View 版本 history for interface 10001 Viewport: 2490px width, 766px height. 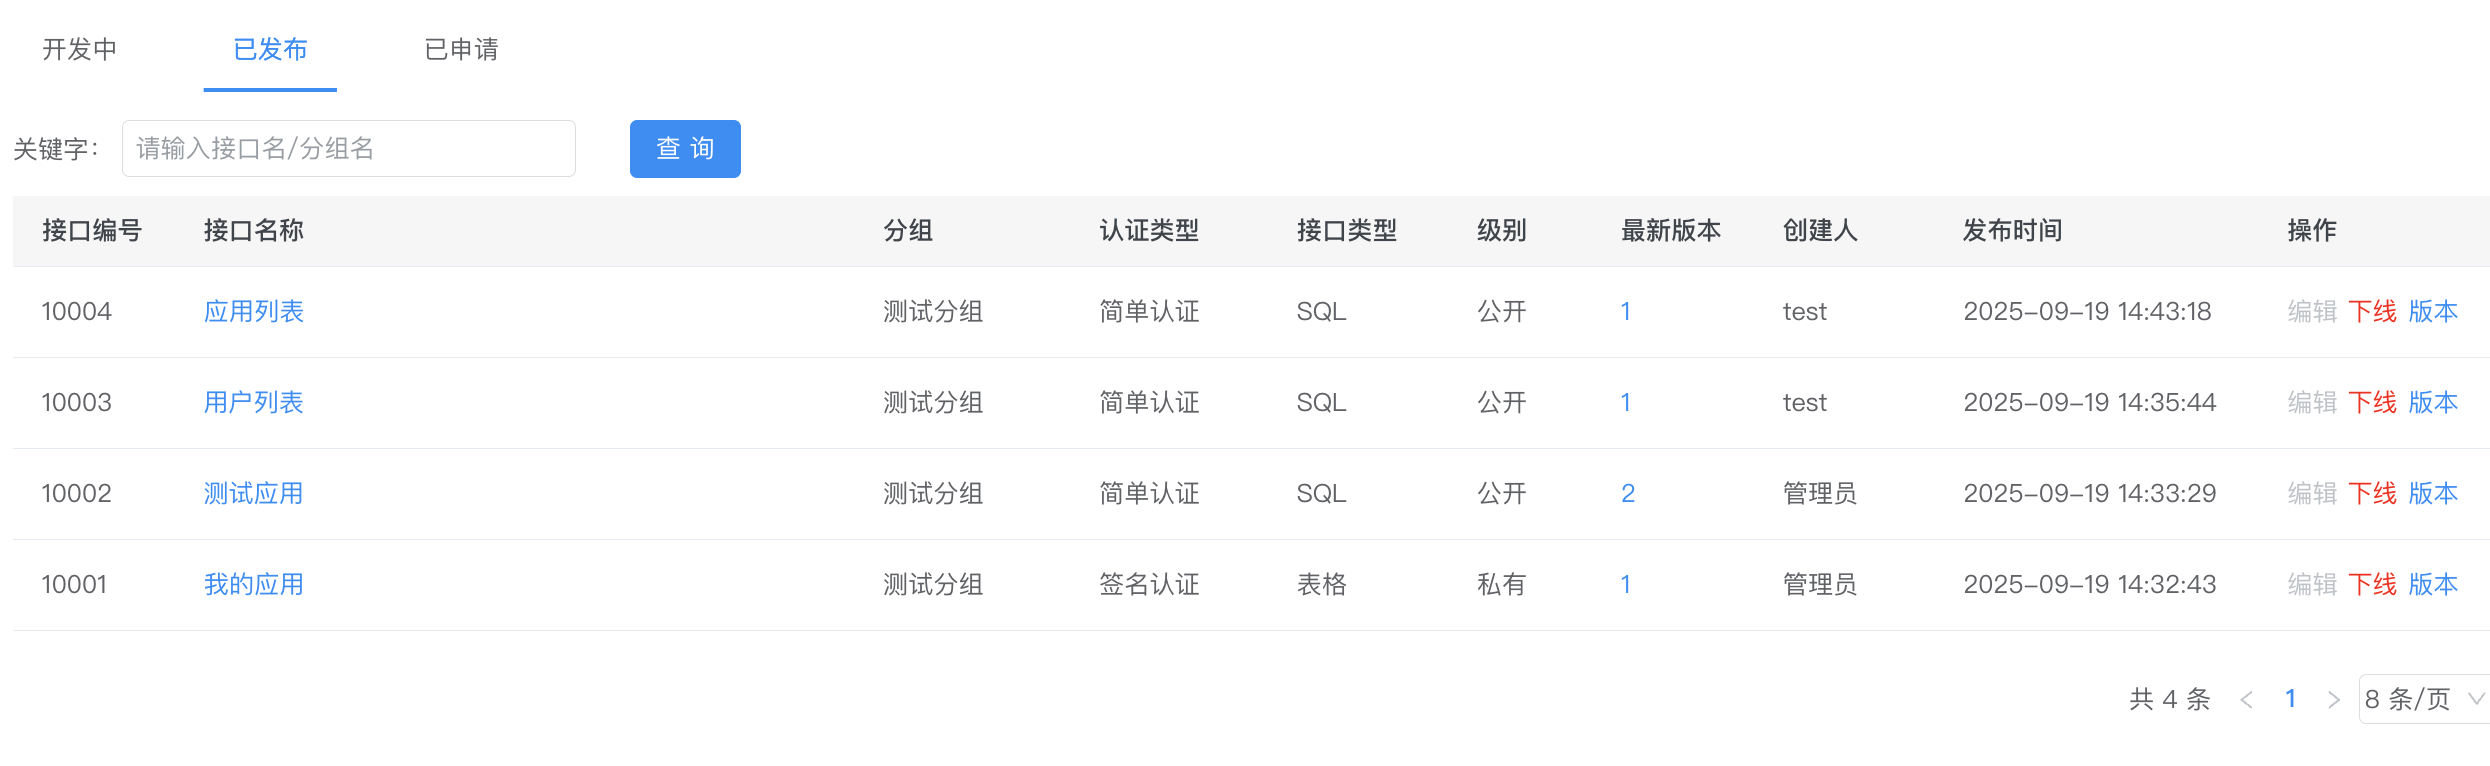point(2433,585)
